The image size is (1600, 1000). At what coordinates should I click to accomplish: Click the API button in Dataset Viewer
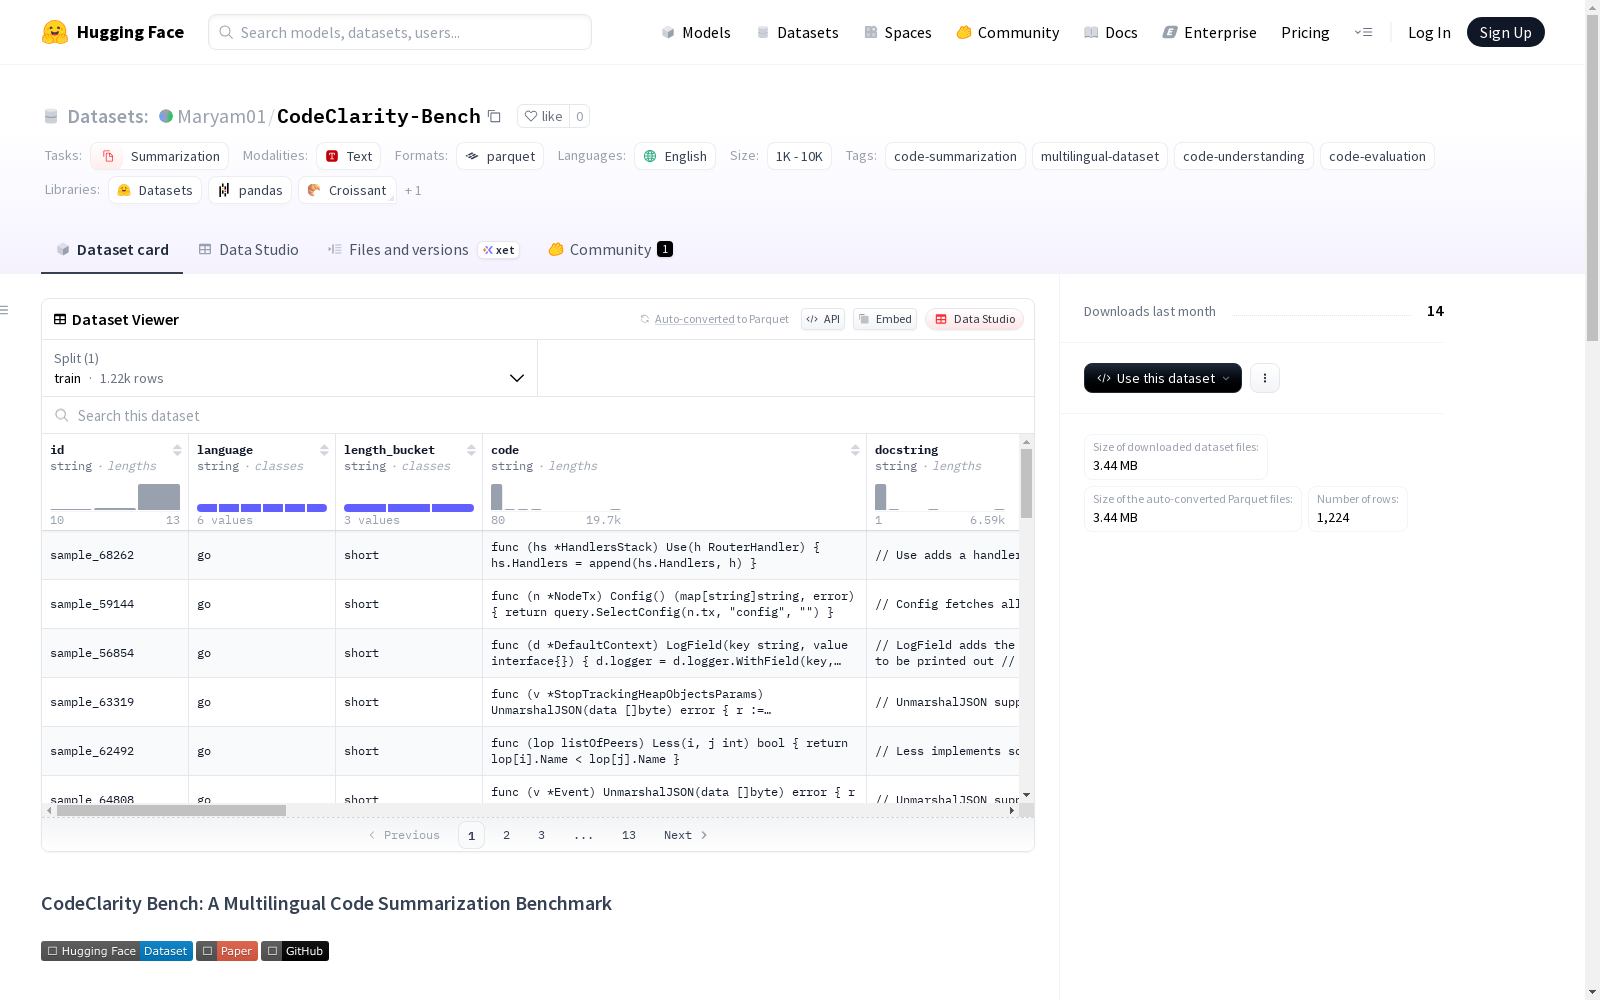[823, 319]
